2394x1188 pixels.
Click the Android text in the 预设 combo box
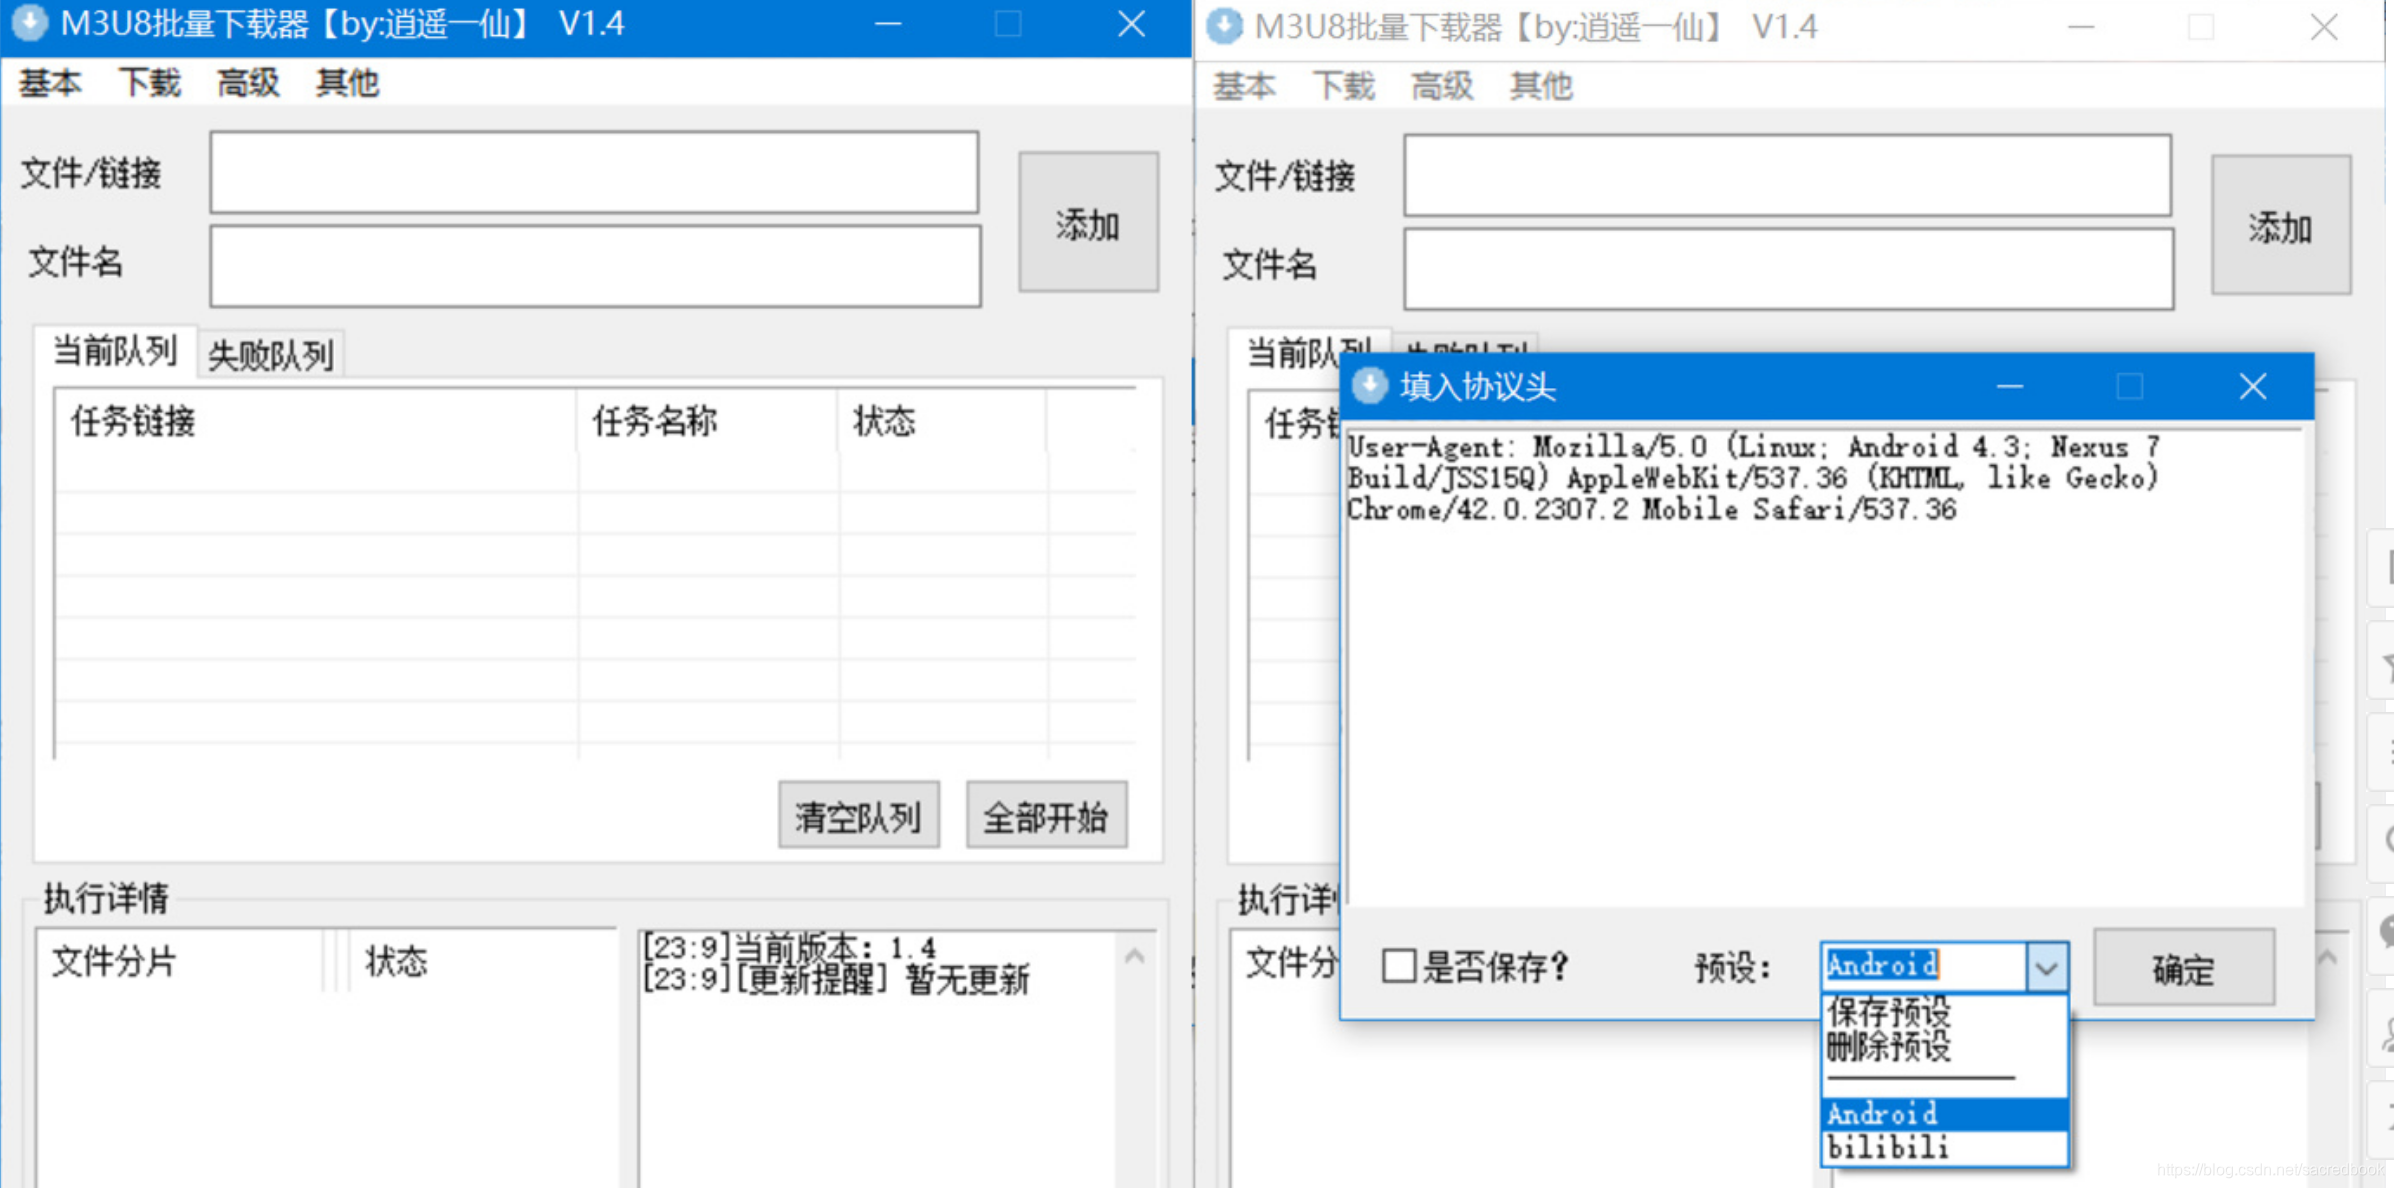(1883, 965)
